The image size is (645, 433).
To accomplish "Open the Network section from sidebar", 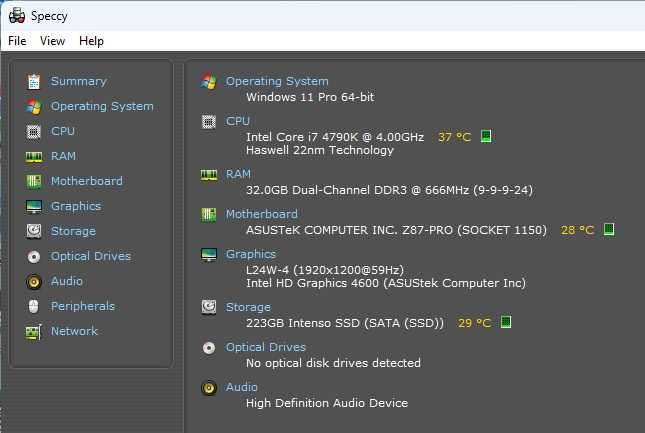I will tap(74, 331).
